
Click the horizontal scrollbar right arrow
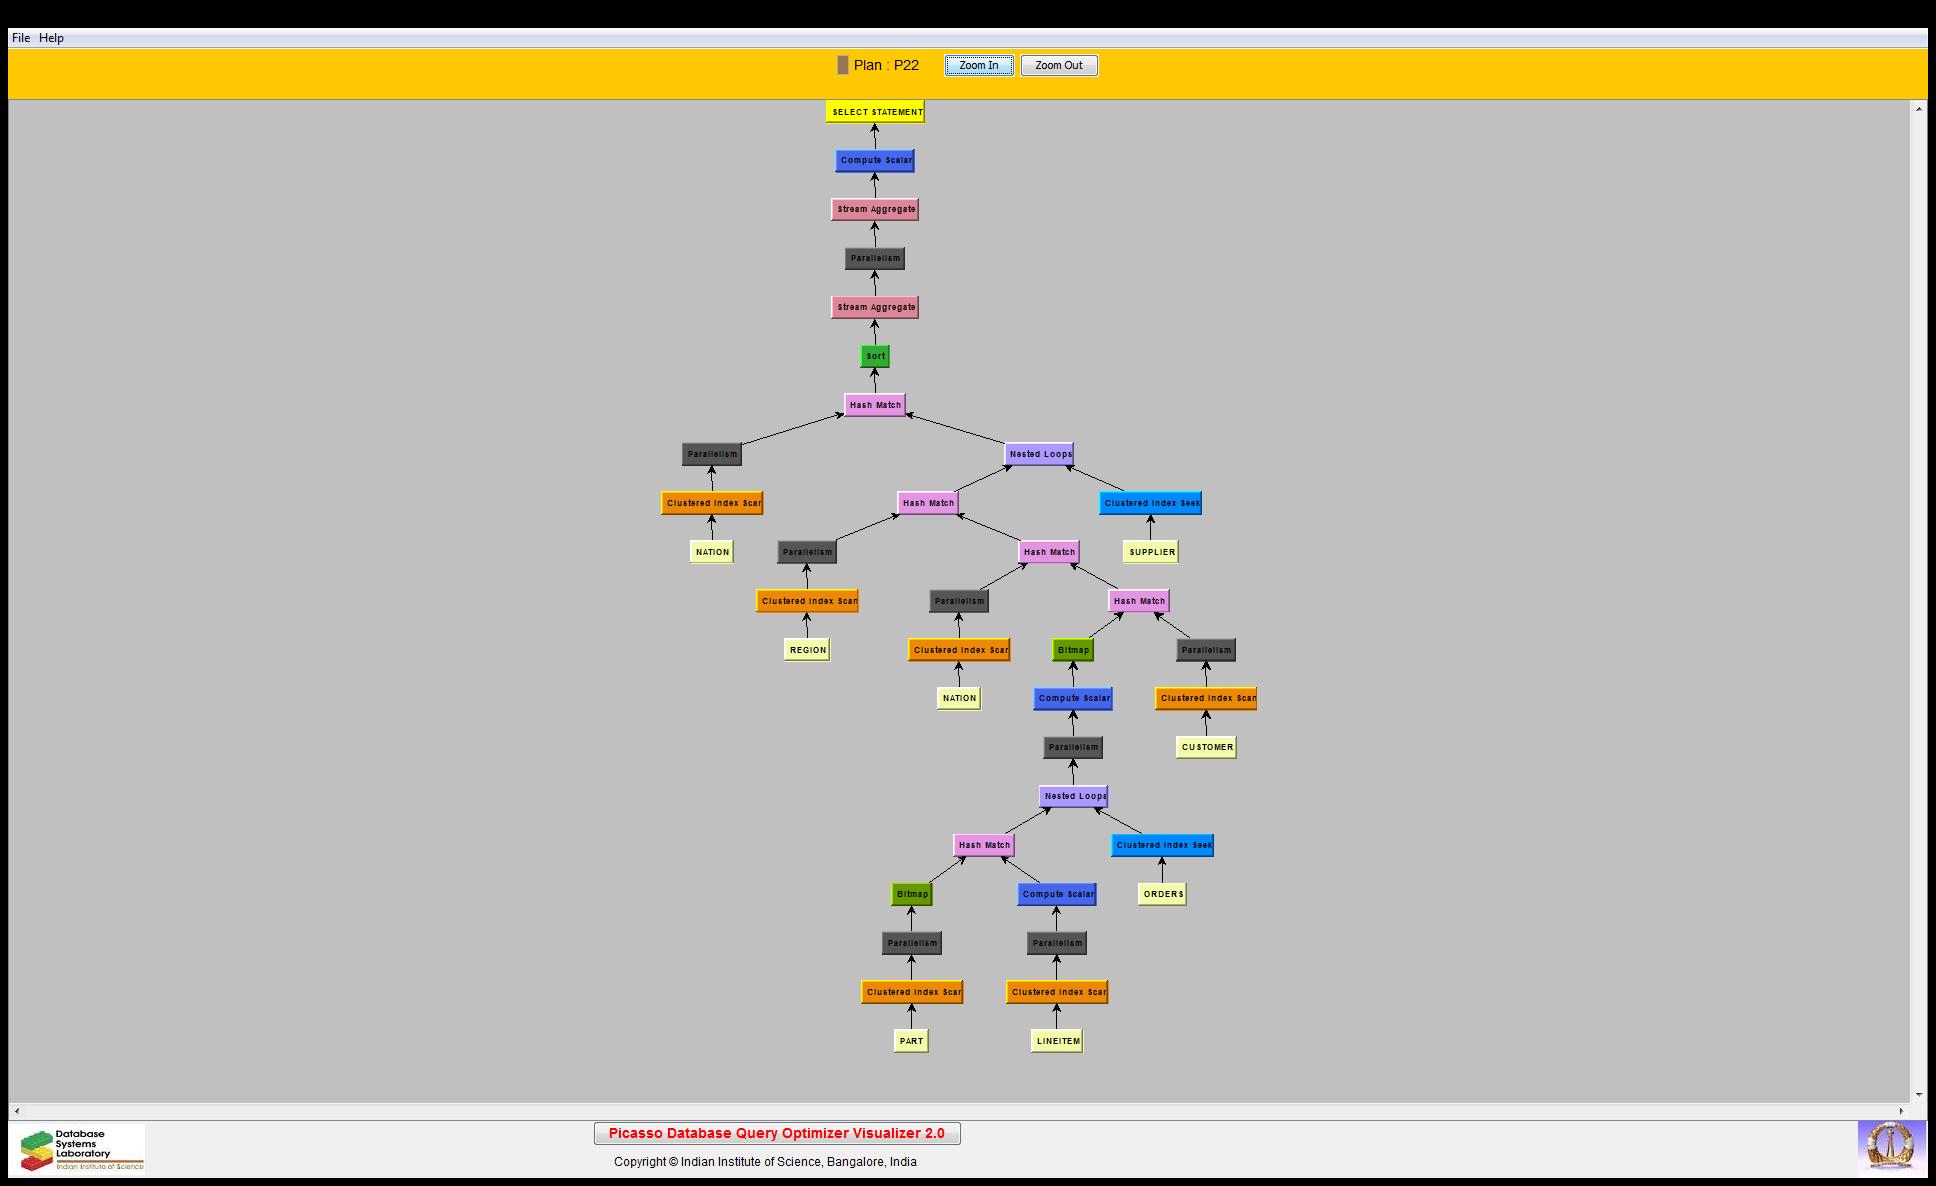pyautogui.click(x=1901, y=1110)
